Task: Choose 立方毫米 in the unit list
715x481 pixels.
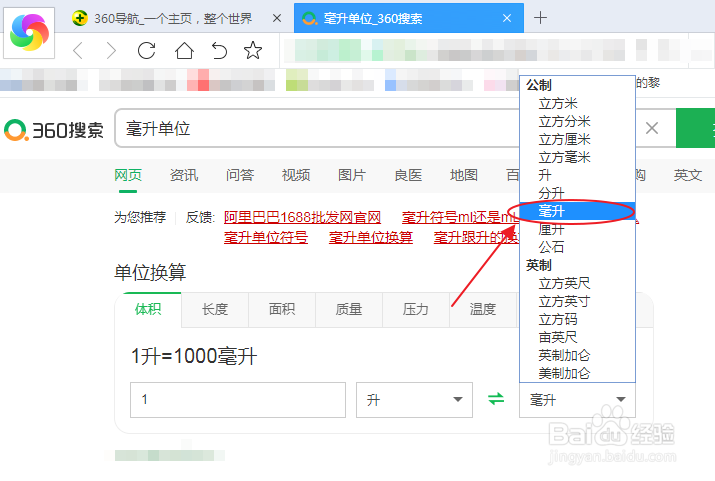Action: pyautogui.click(x=577, y=157)
